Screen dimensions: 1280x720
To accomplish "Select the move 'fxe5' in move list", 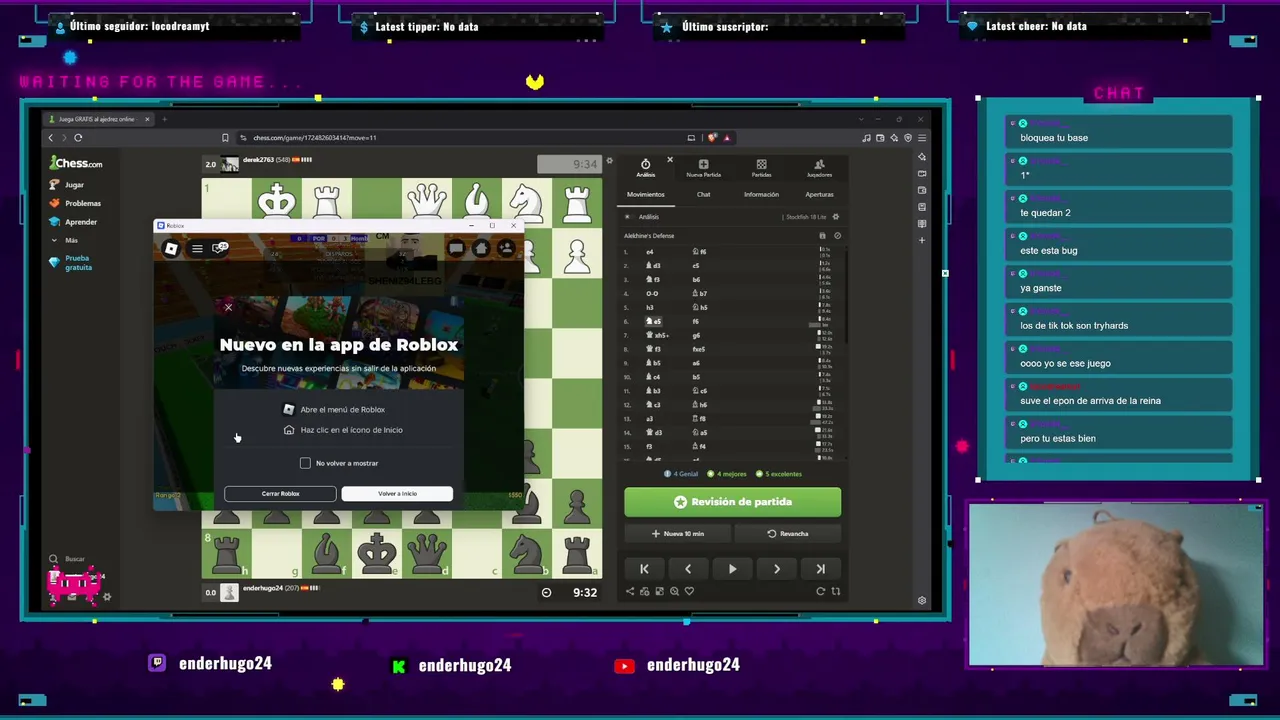I will [699, 349].
